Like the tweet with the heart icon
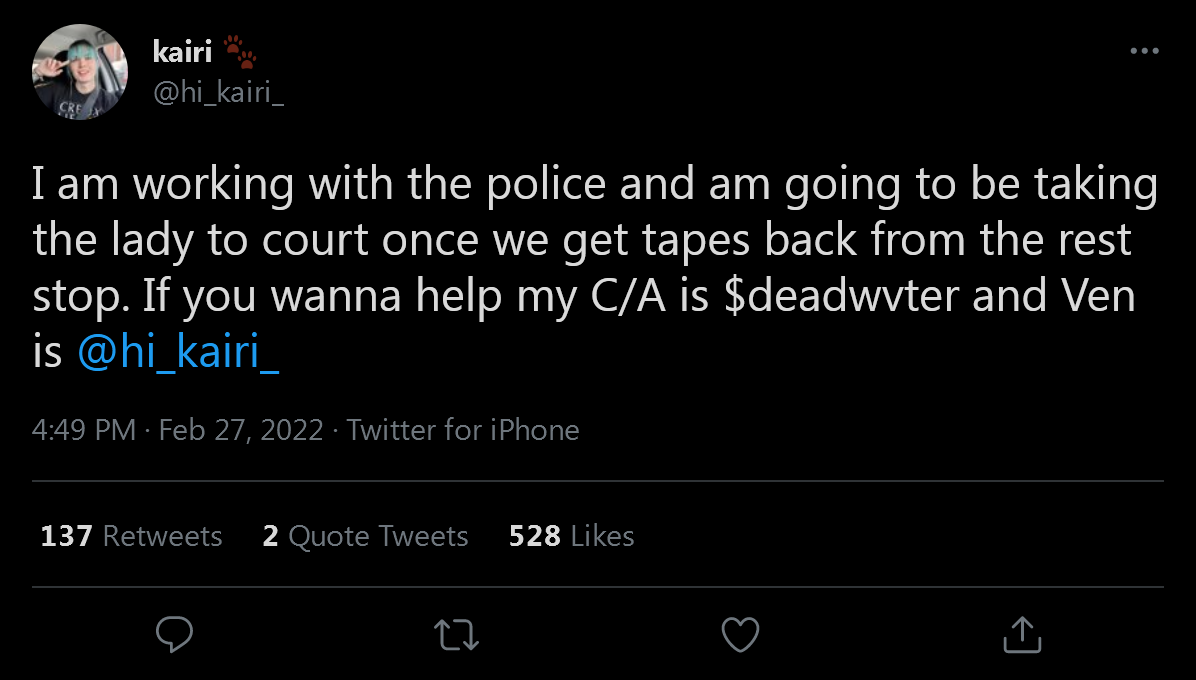This screenshot has height=680, width=1196. point(740,634)
